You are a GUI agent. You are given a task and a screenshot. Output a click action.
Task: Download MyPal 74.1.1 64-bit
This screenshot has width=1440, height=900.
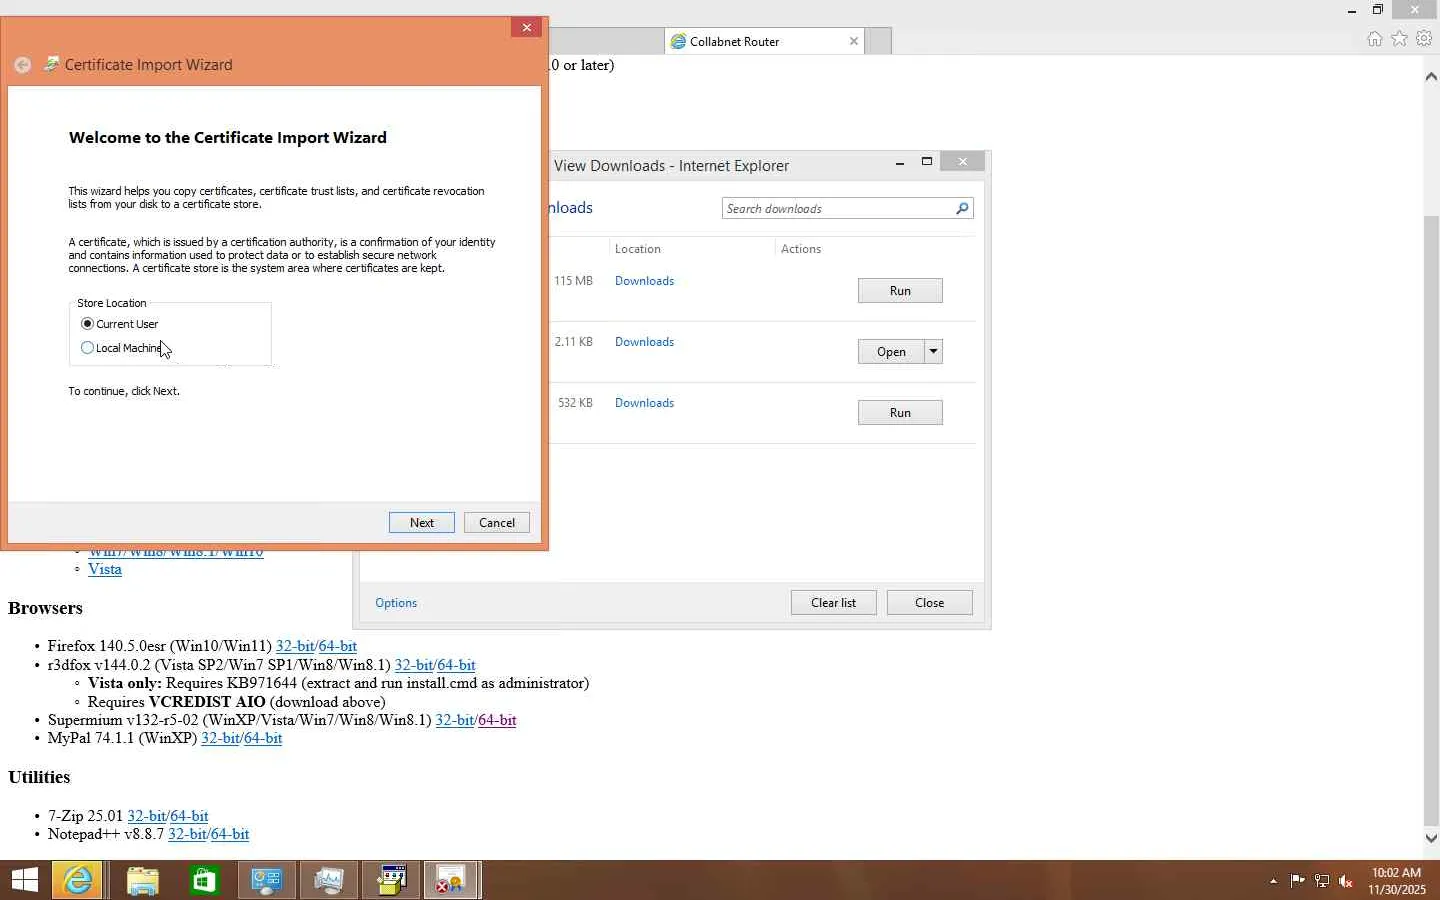263,738
